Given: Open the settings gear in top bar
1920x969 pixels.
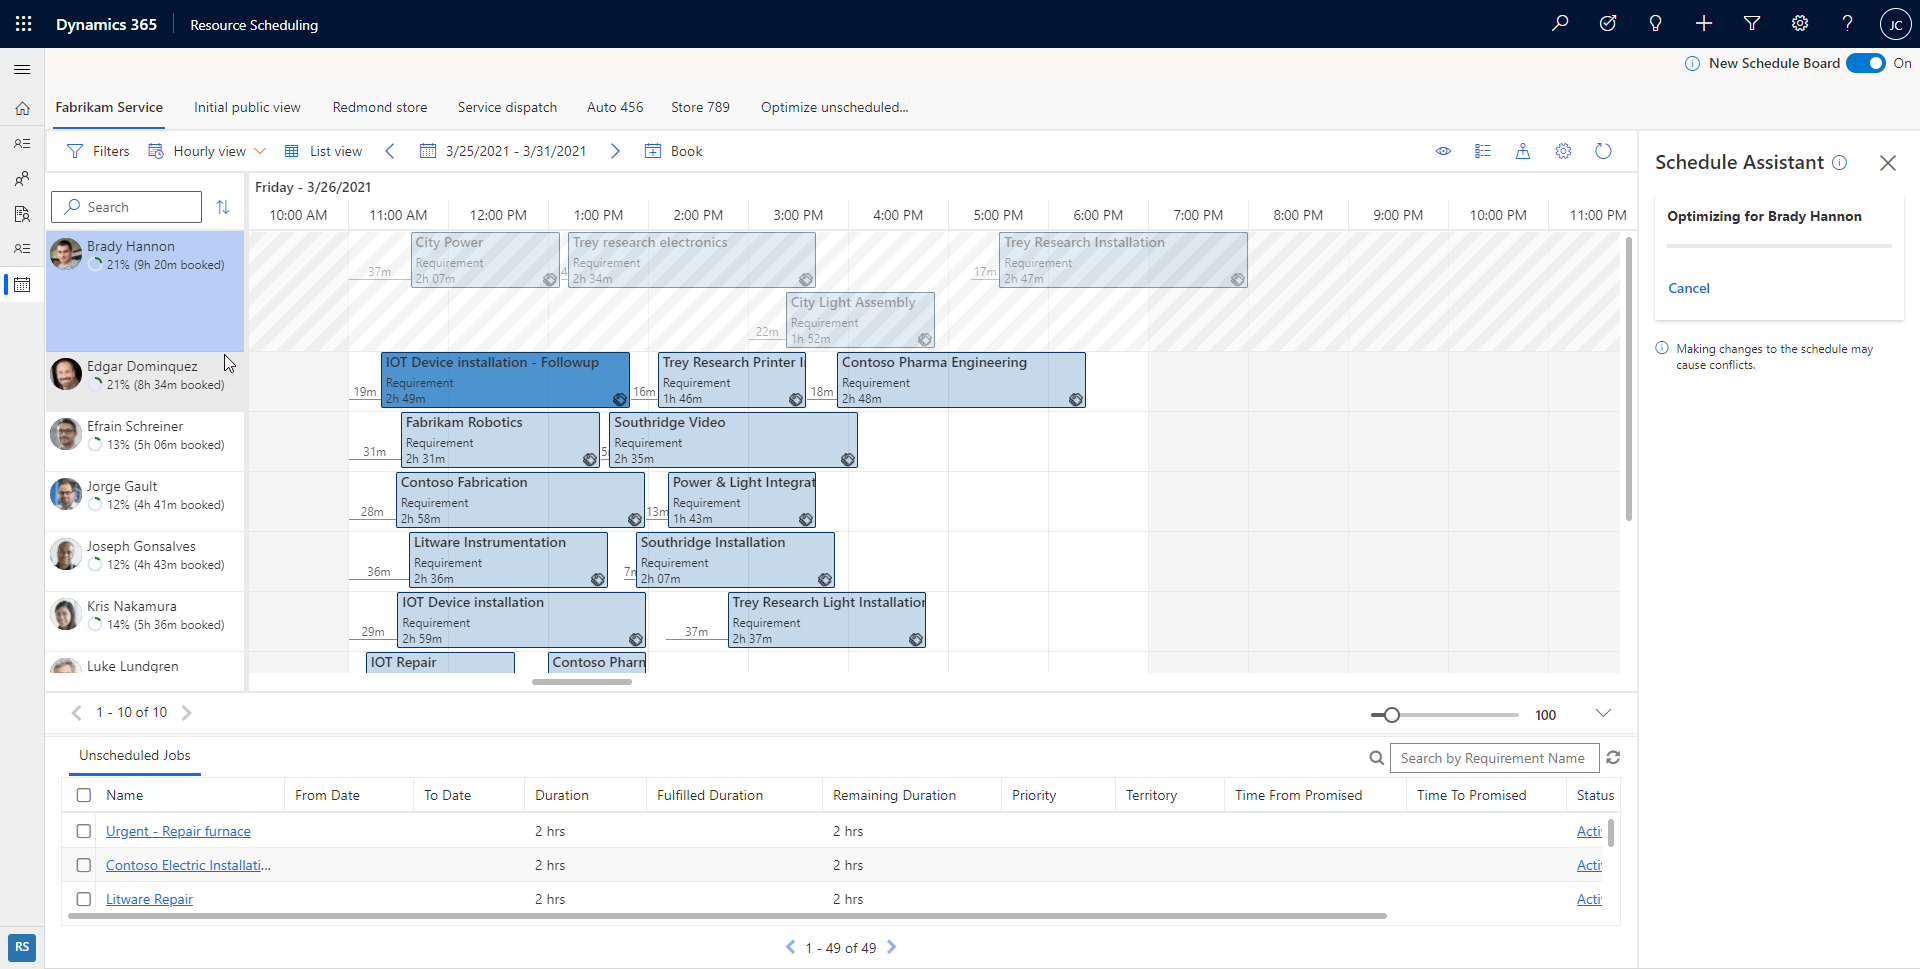Looking at the screenshot, I should click(1800, 24).
